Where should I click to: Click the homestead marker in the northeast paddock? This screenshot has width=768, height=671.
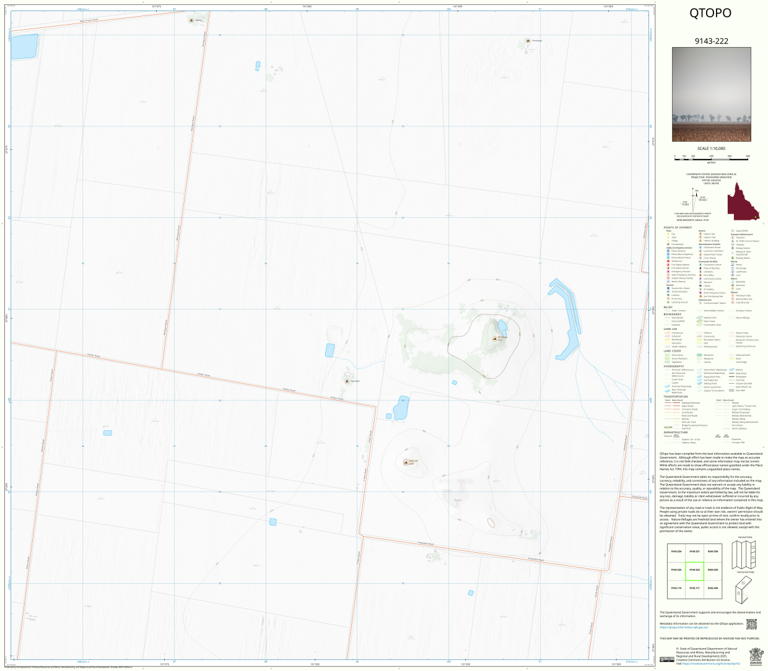click(528, 41)
